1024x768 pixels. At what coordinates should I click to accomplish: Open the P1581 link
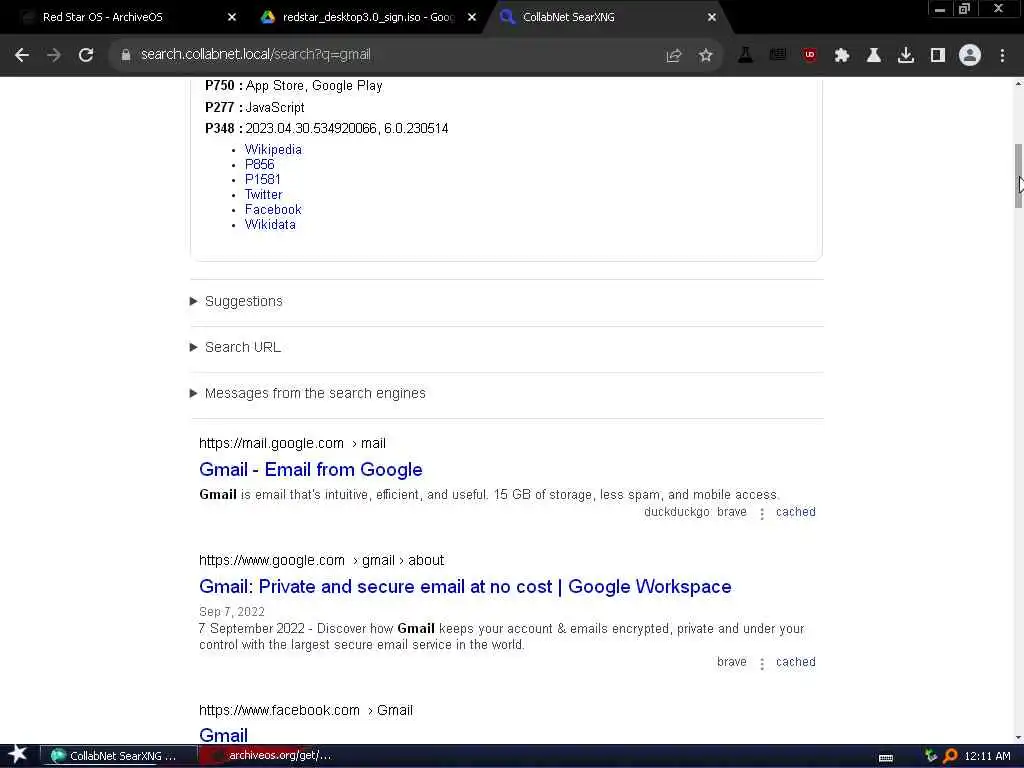[x=263, y=180]
